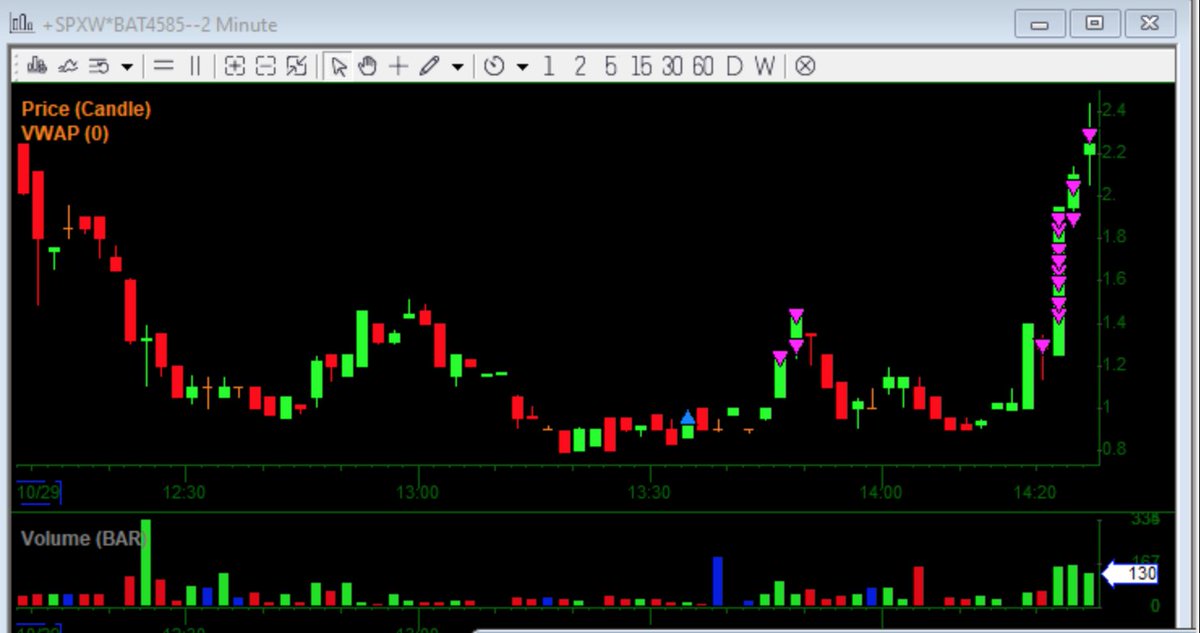Image resolution: width=1200 pixels, height=633 pixels.
Task: Click the 0.8 price axis label
Action: click(x=1114, y=449)
